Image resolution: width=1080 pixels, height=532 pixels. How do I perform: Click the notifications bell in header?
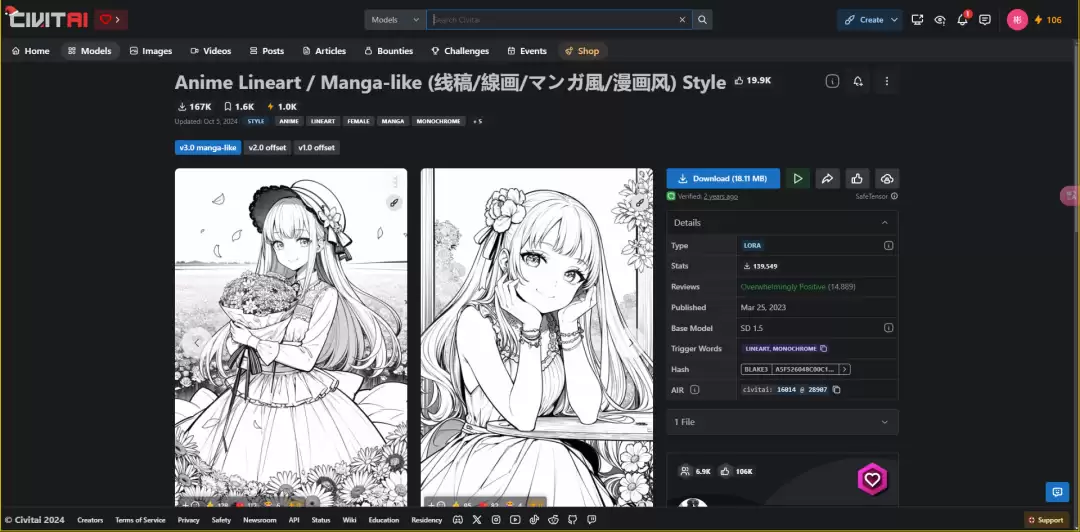click(x=962, y=20)
